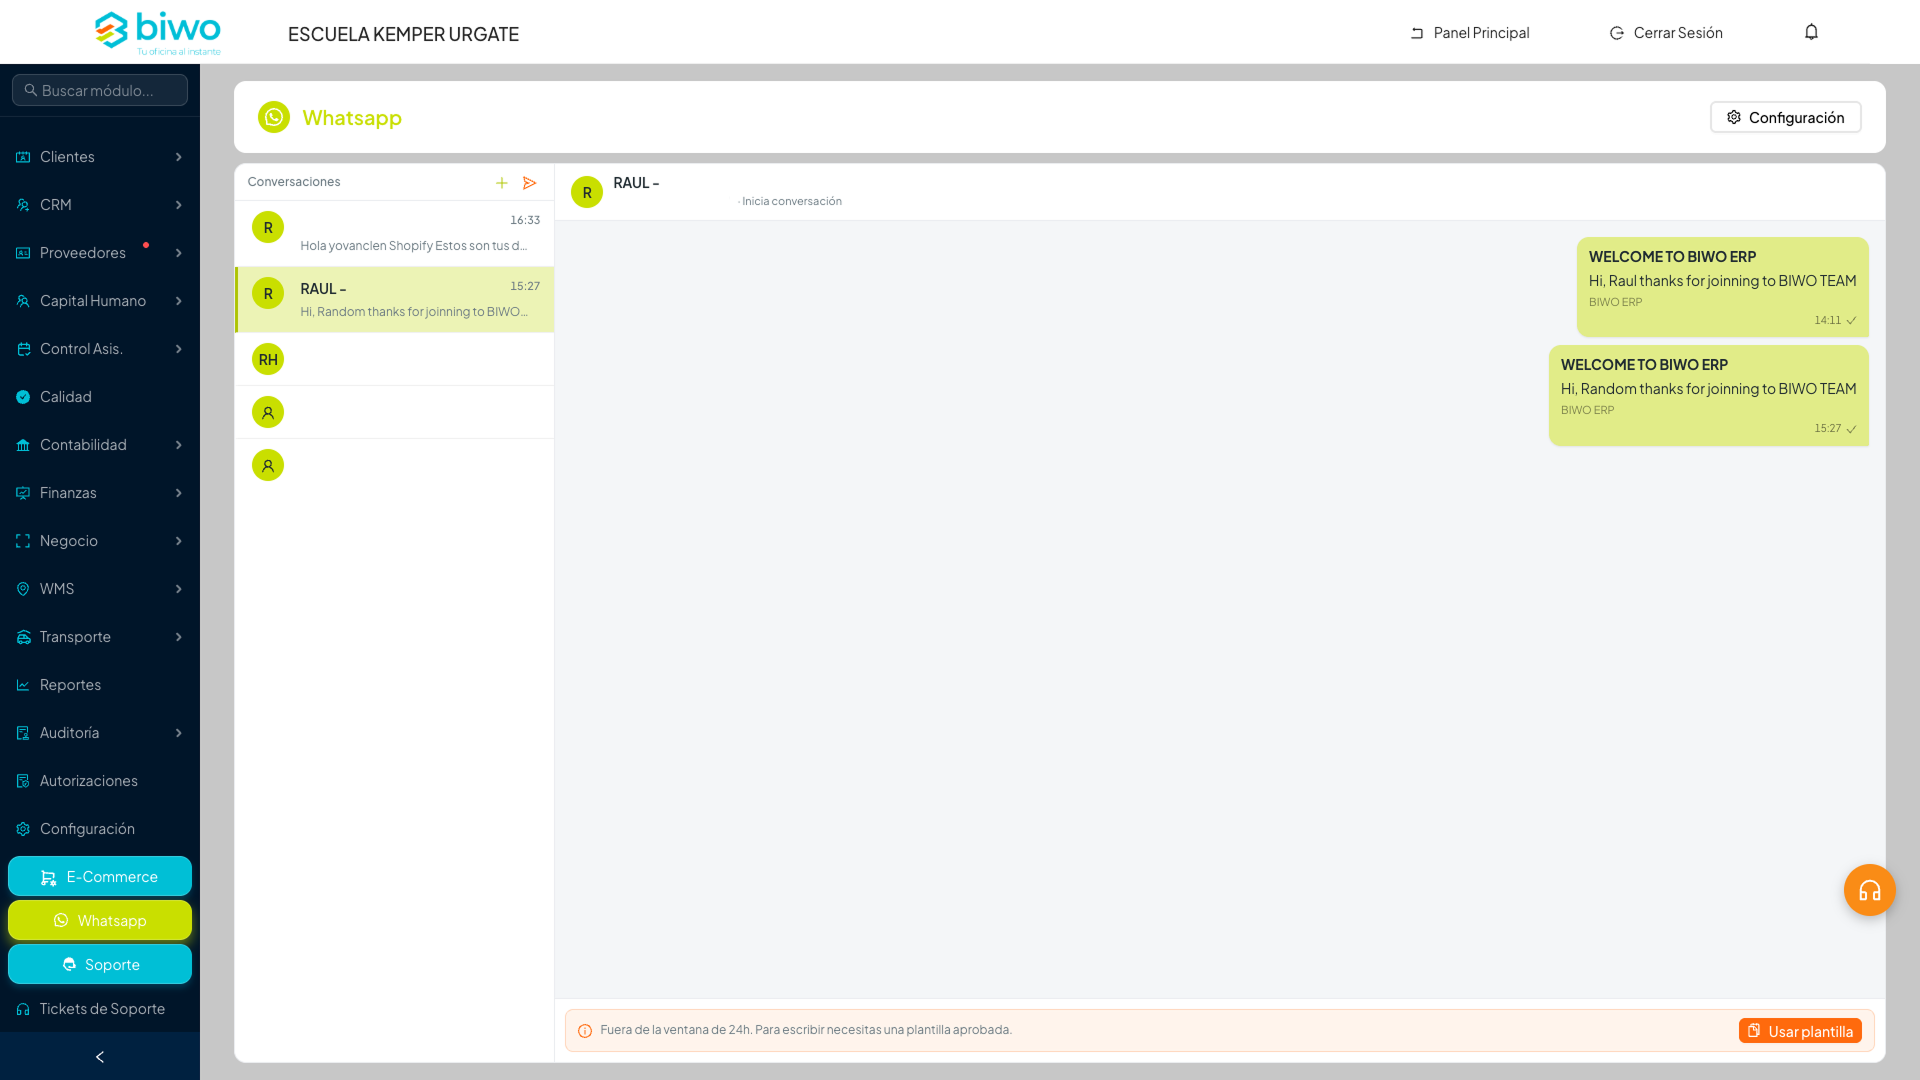The image size is (1920, 1080).
Task: Click the Conversaciones panel label
Action: [x=294, y=182]
